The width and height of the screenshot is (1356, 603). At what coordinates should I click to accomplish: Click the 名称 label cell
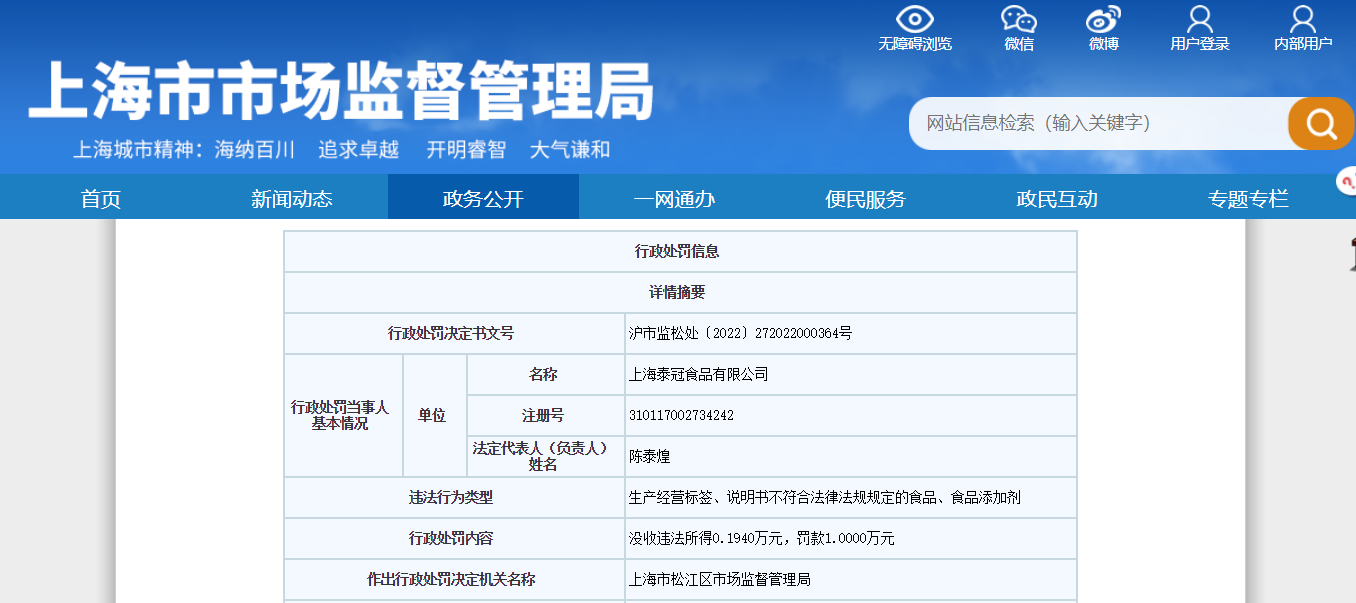pos(546,374)
